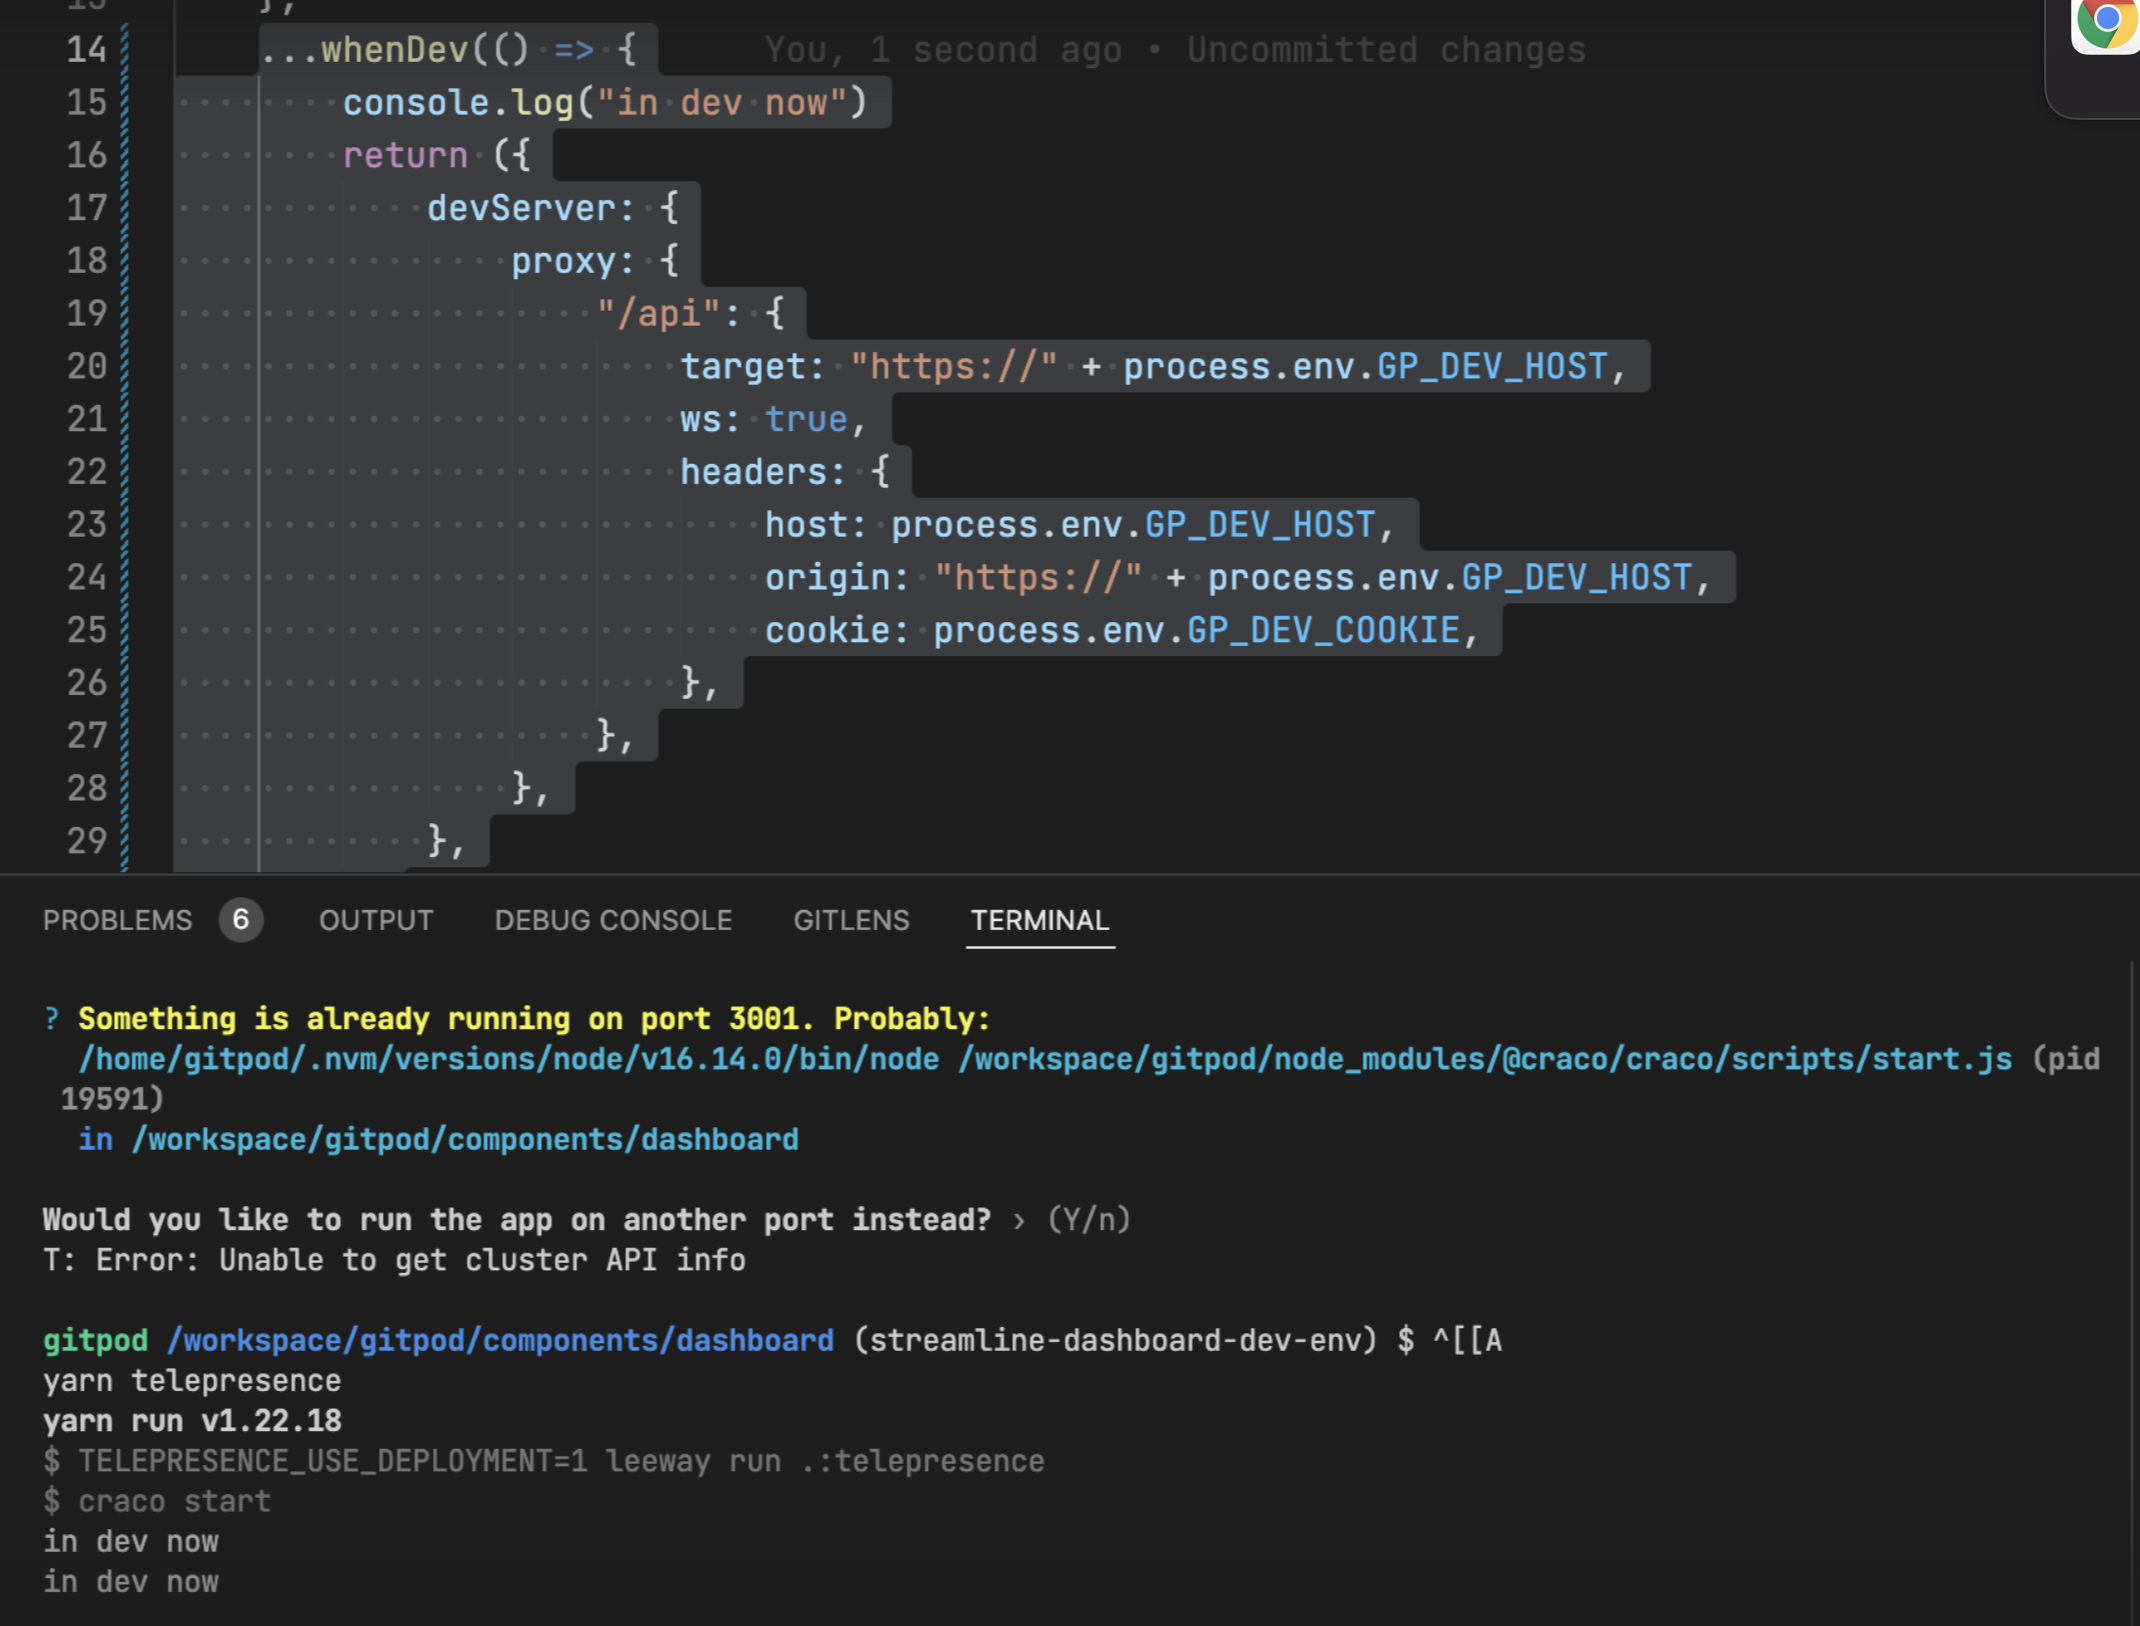
Task: Click the proxy property key
Action: coord(563,261)
